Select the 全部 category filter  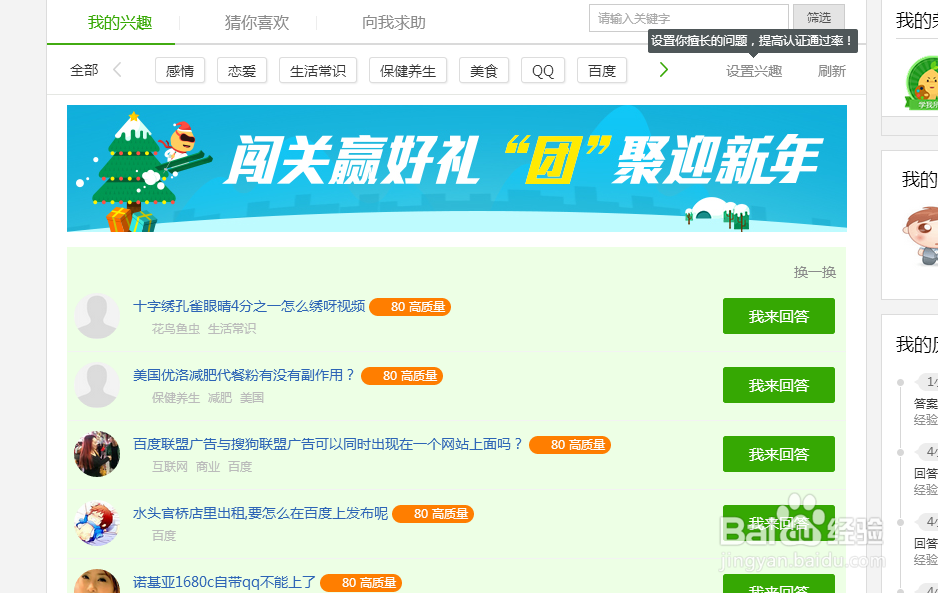click(84, 71)
